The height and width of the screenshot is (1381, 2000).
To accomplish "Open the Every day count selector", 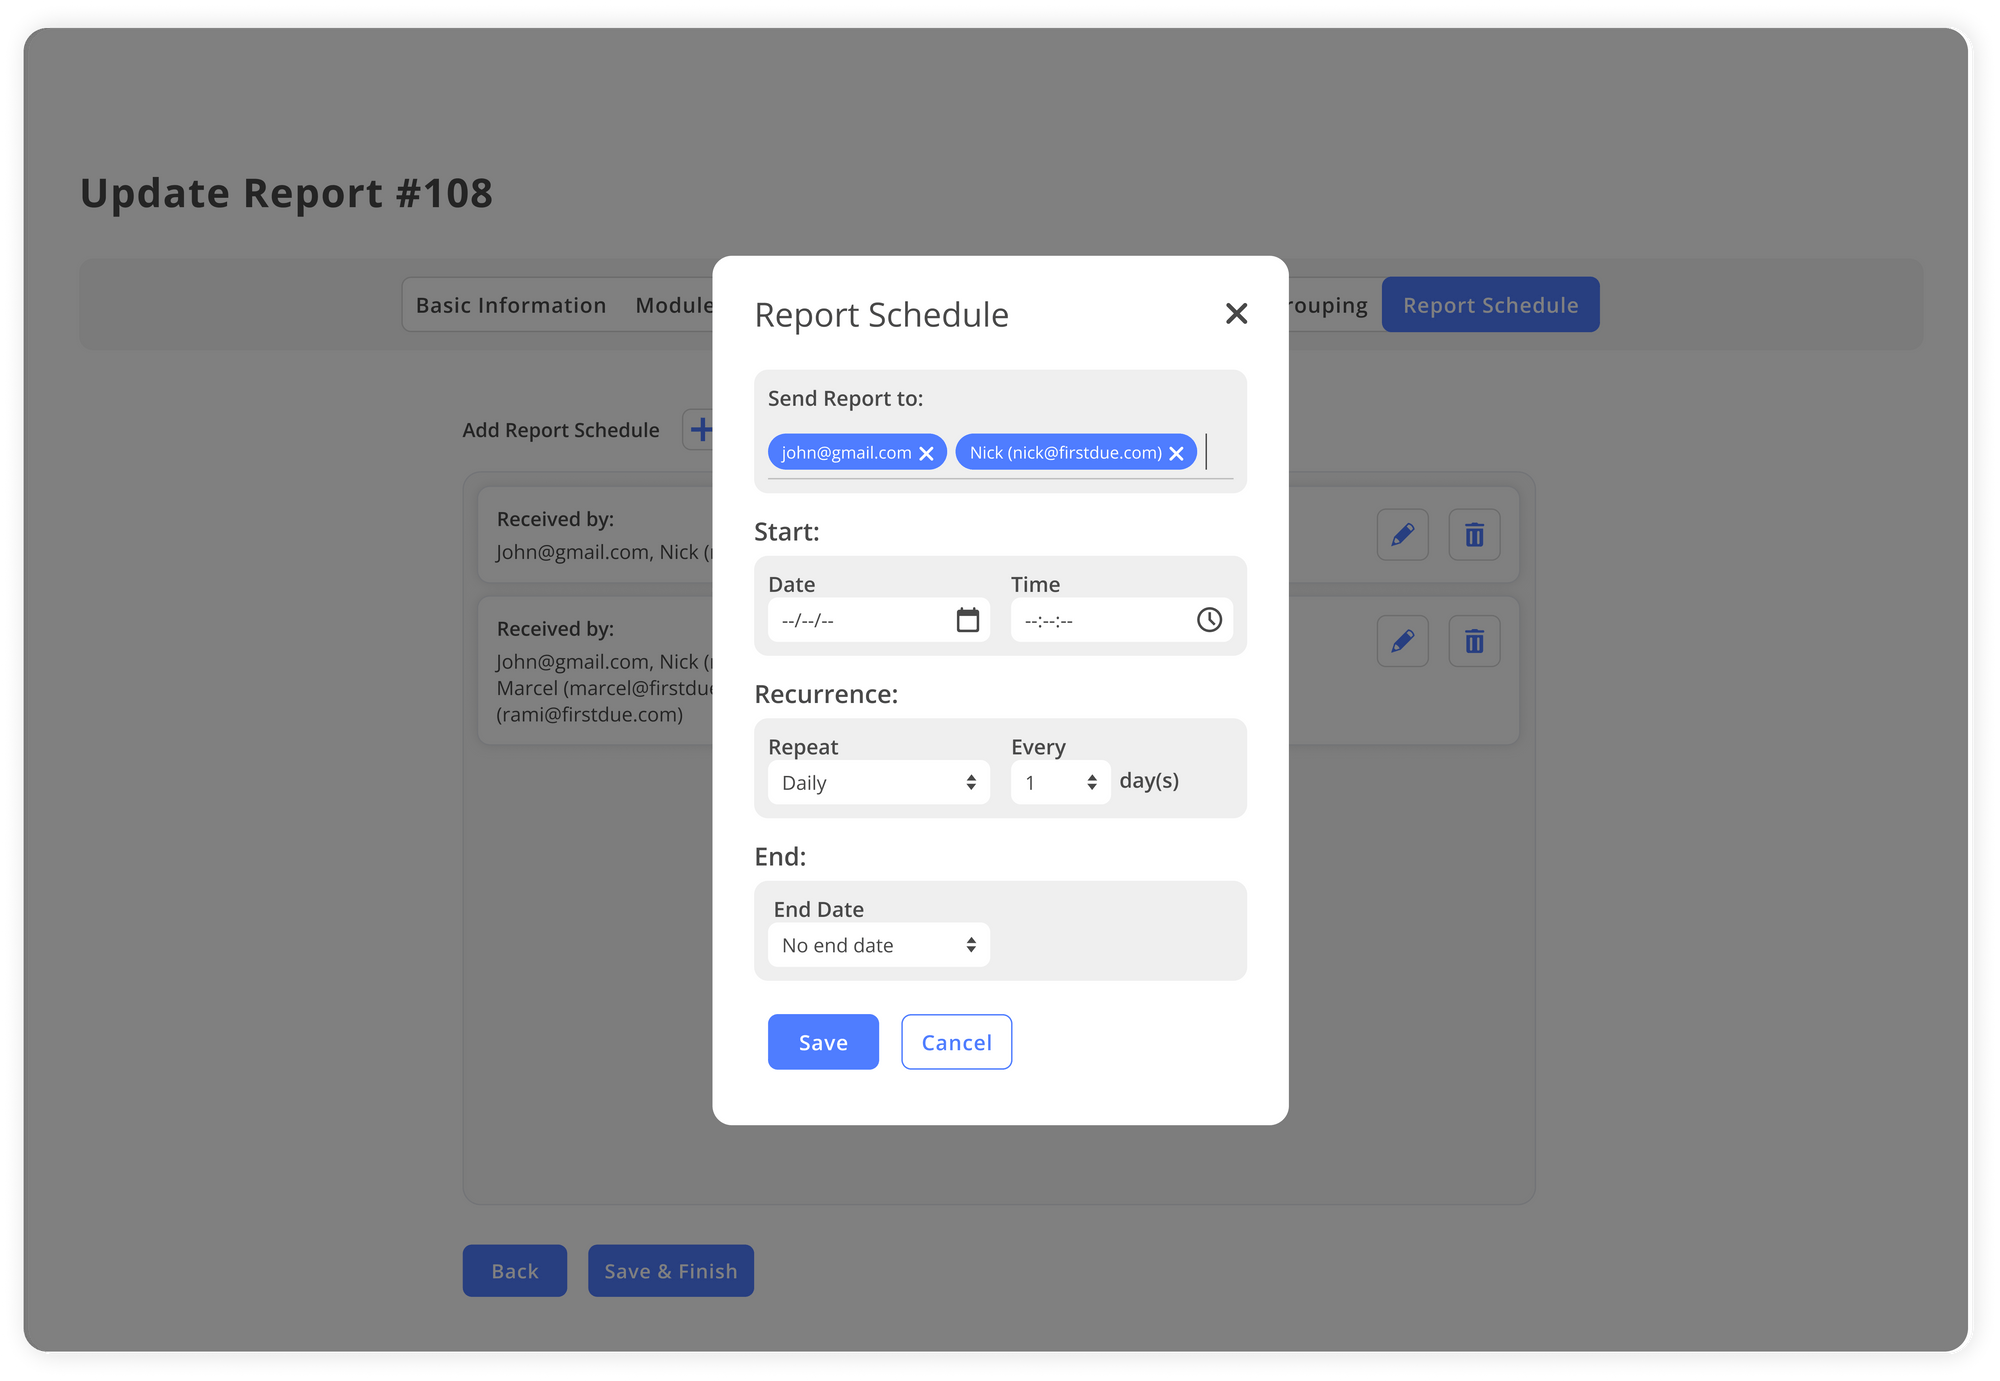I will (x=1059, y=782).
